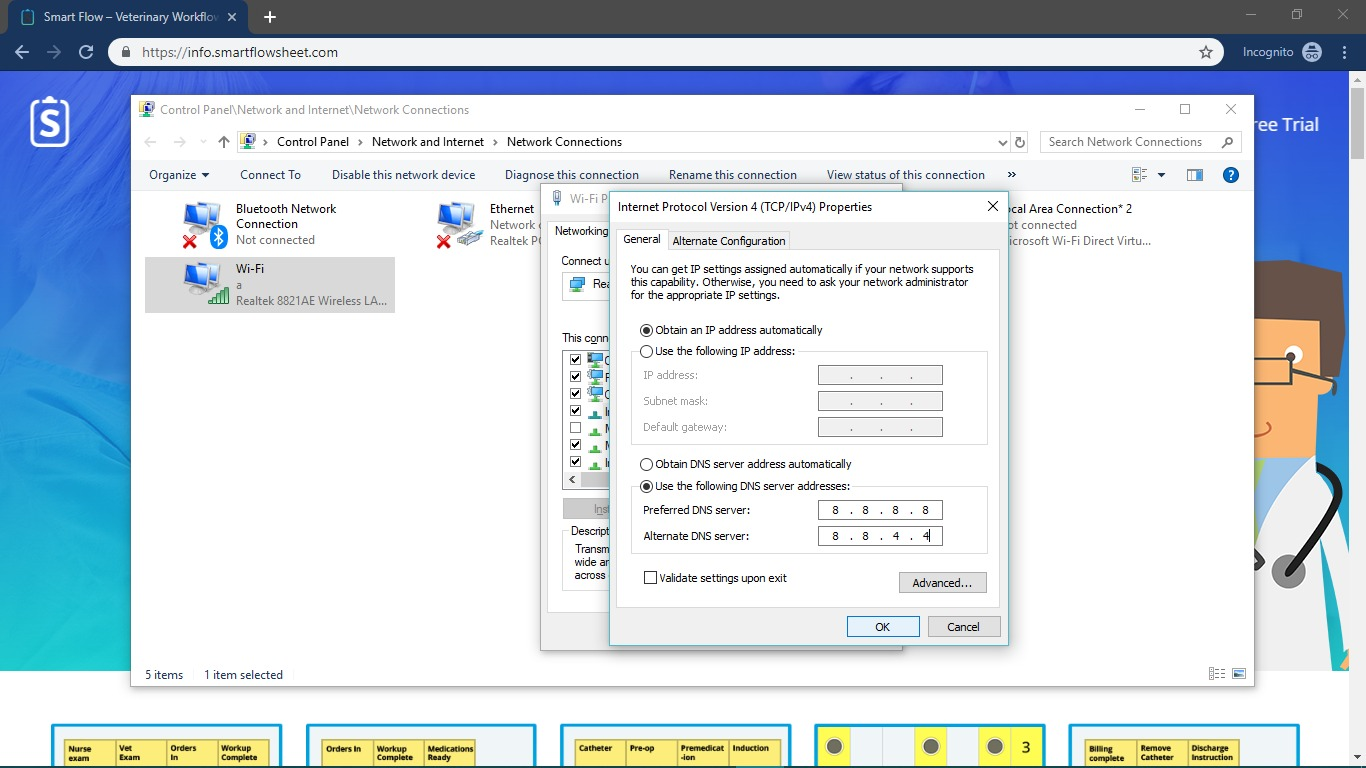Click the search magnifier in Network Connections
The width and height of the screenshot is (1366, 768).
1228,142
